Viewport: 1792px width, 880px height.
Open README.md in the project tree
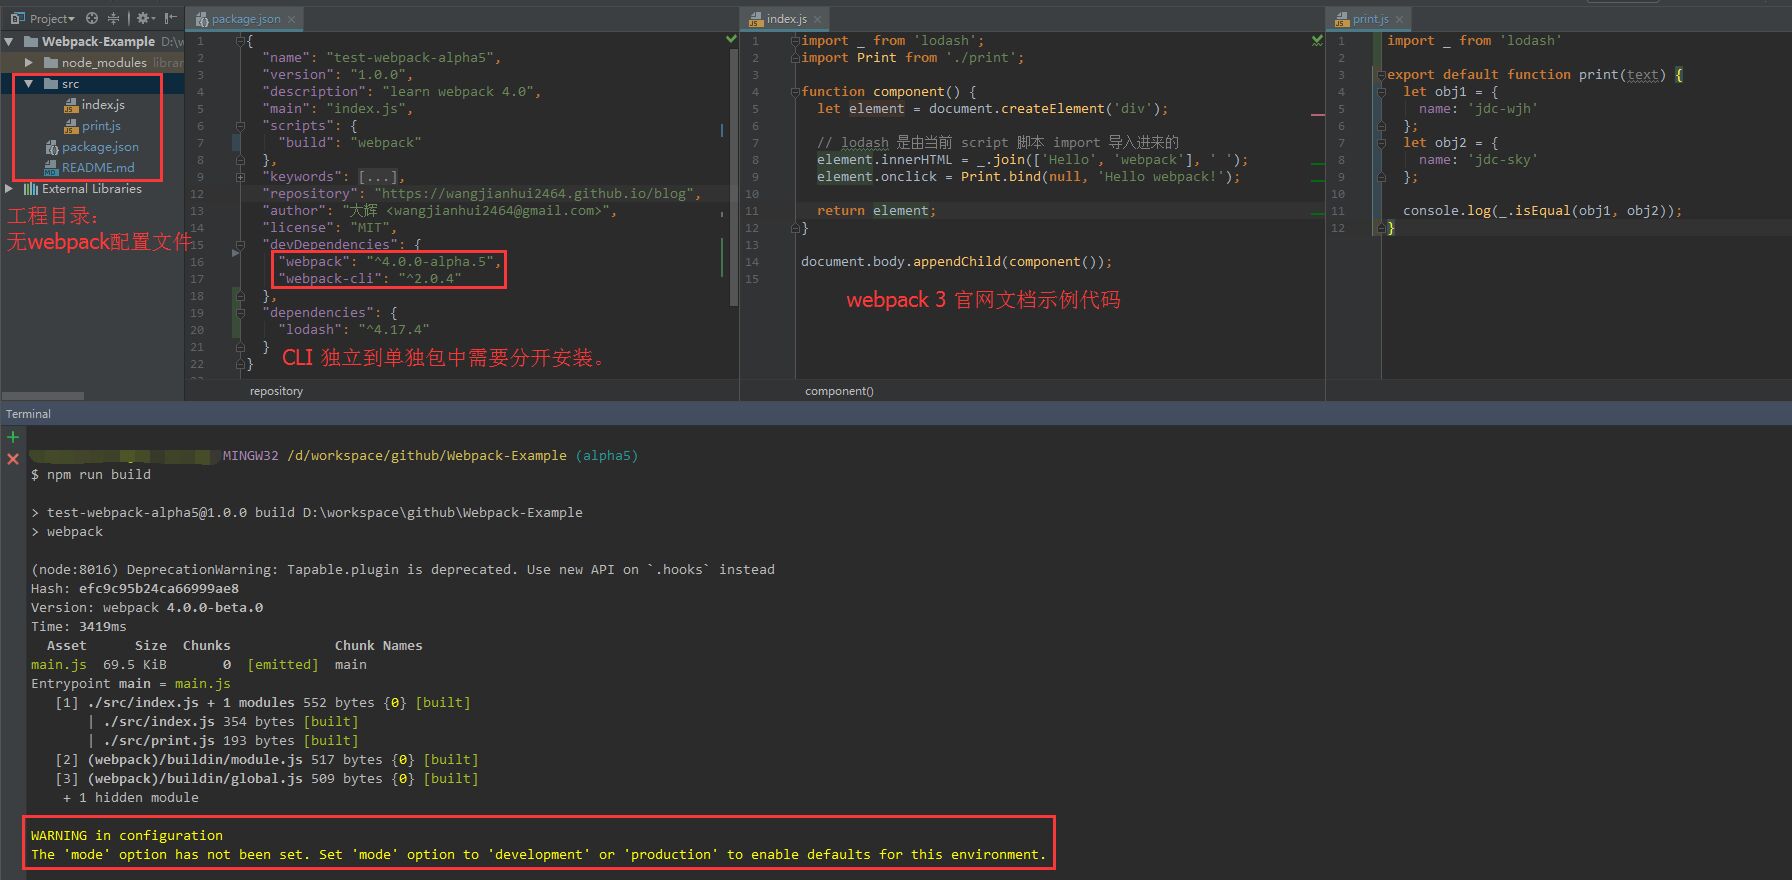[x=98, y=167]
